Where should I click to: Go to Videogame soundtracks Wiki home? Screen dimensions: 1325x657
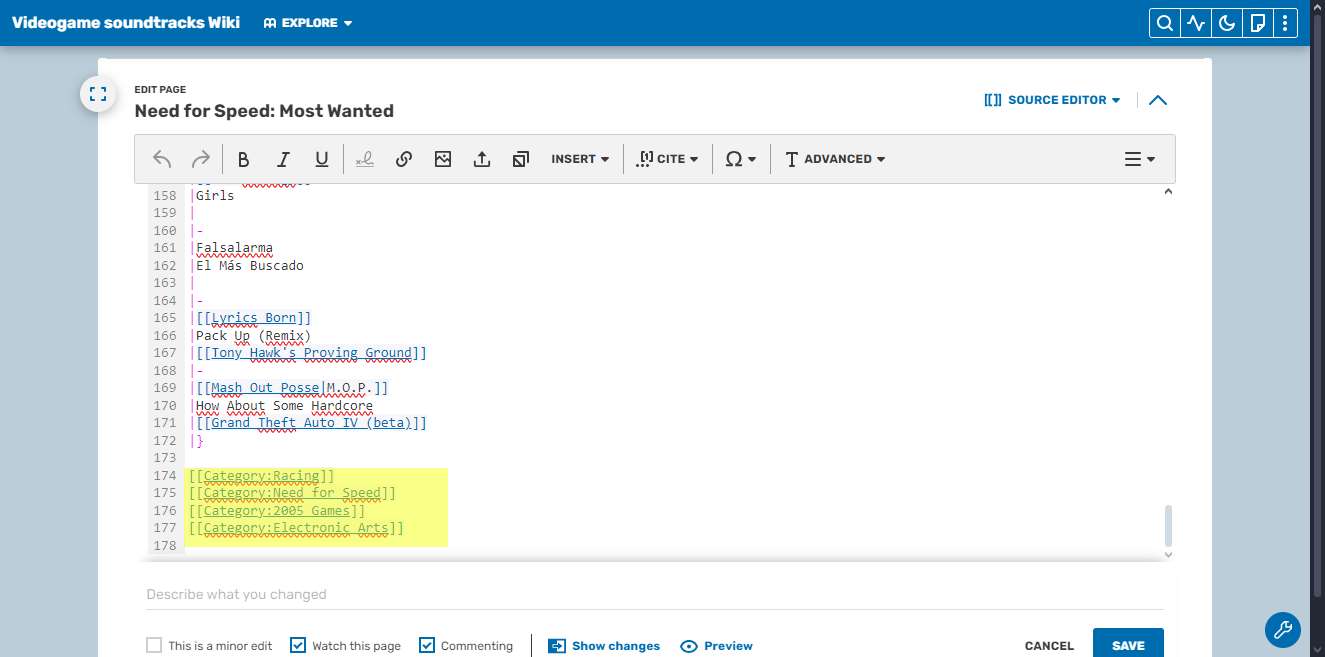click(x=126, y=22)
